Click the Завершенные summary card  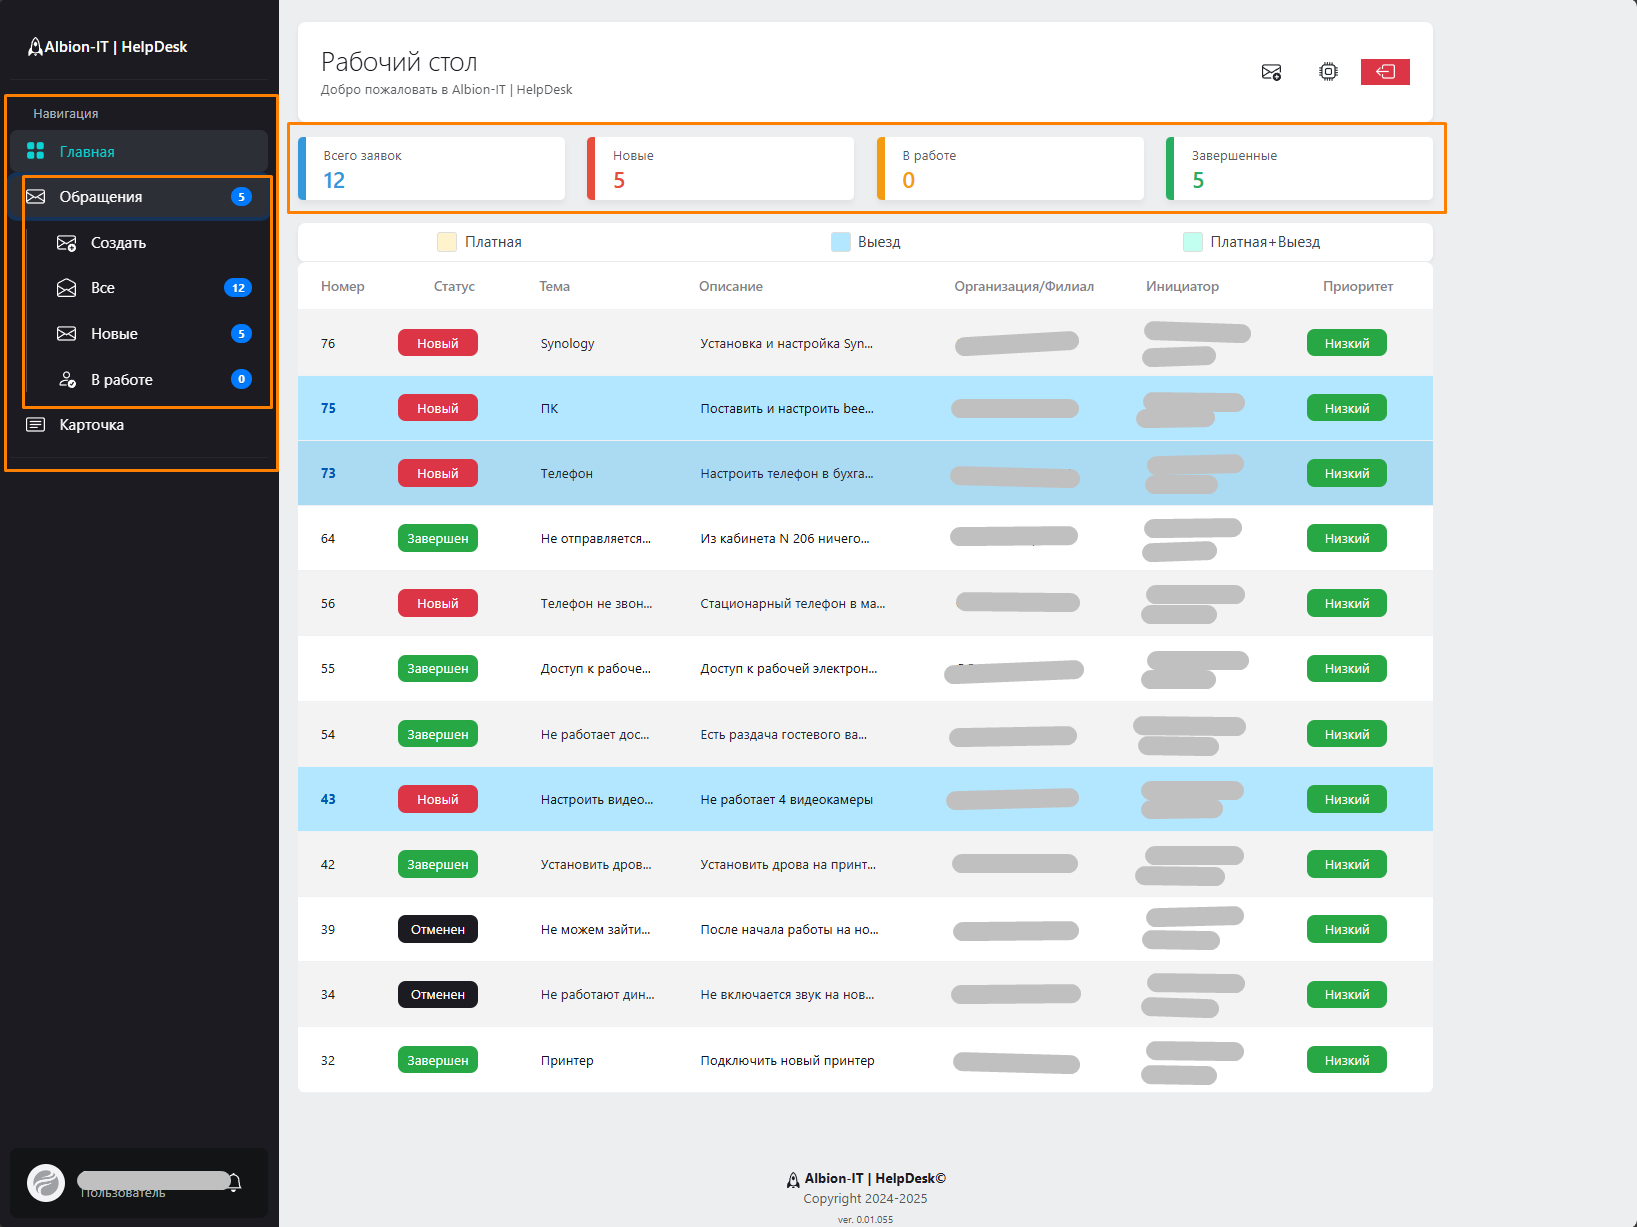(x=1300, y=169)
